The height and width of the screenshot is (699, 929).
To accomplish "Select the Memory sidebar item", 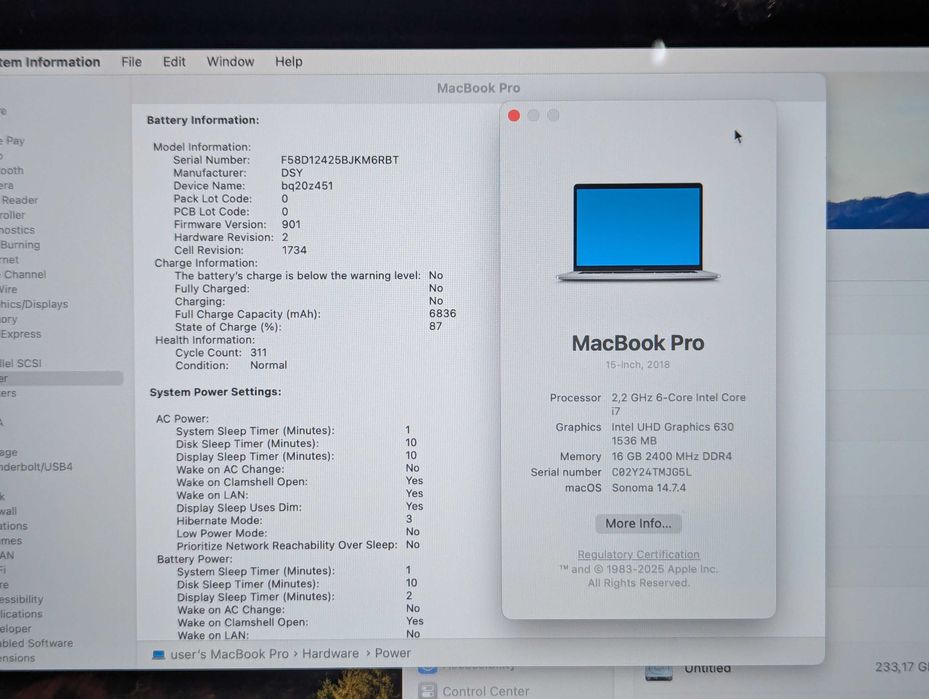I will point(9,319).
